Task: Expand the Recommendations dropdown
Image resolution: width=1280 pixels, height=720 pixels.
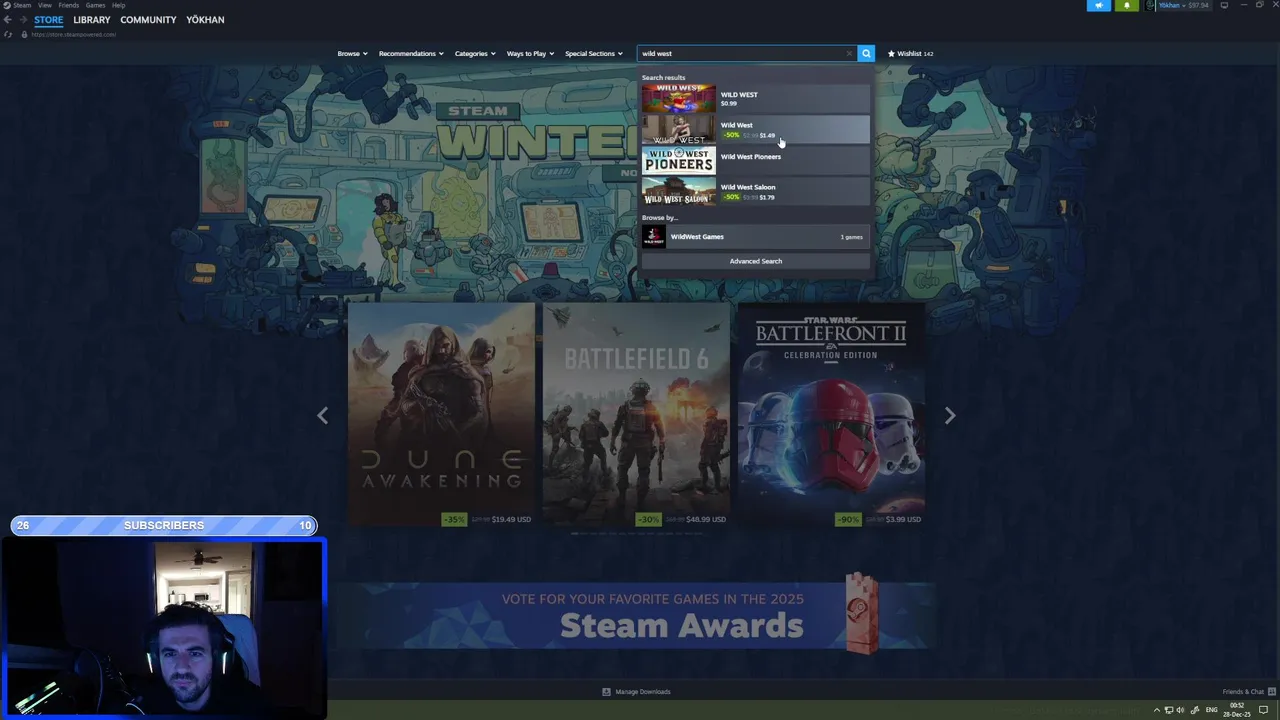Action: point(411,54)
